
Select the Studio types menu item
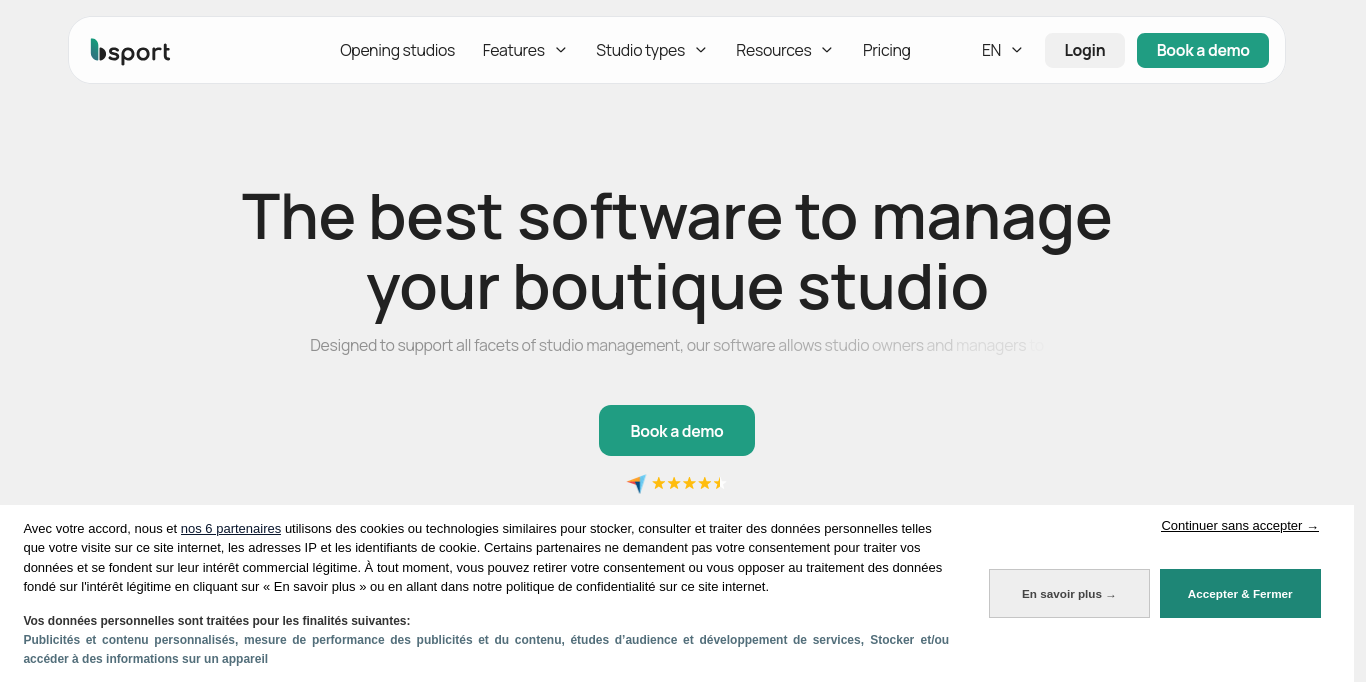coord(640,50)
